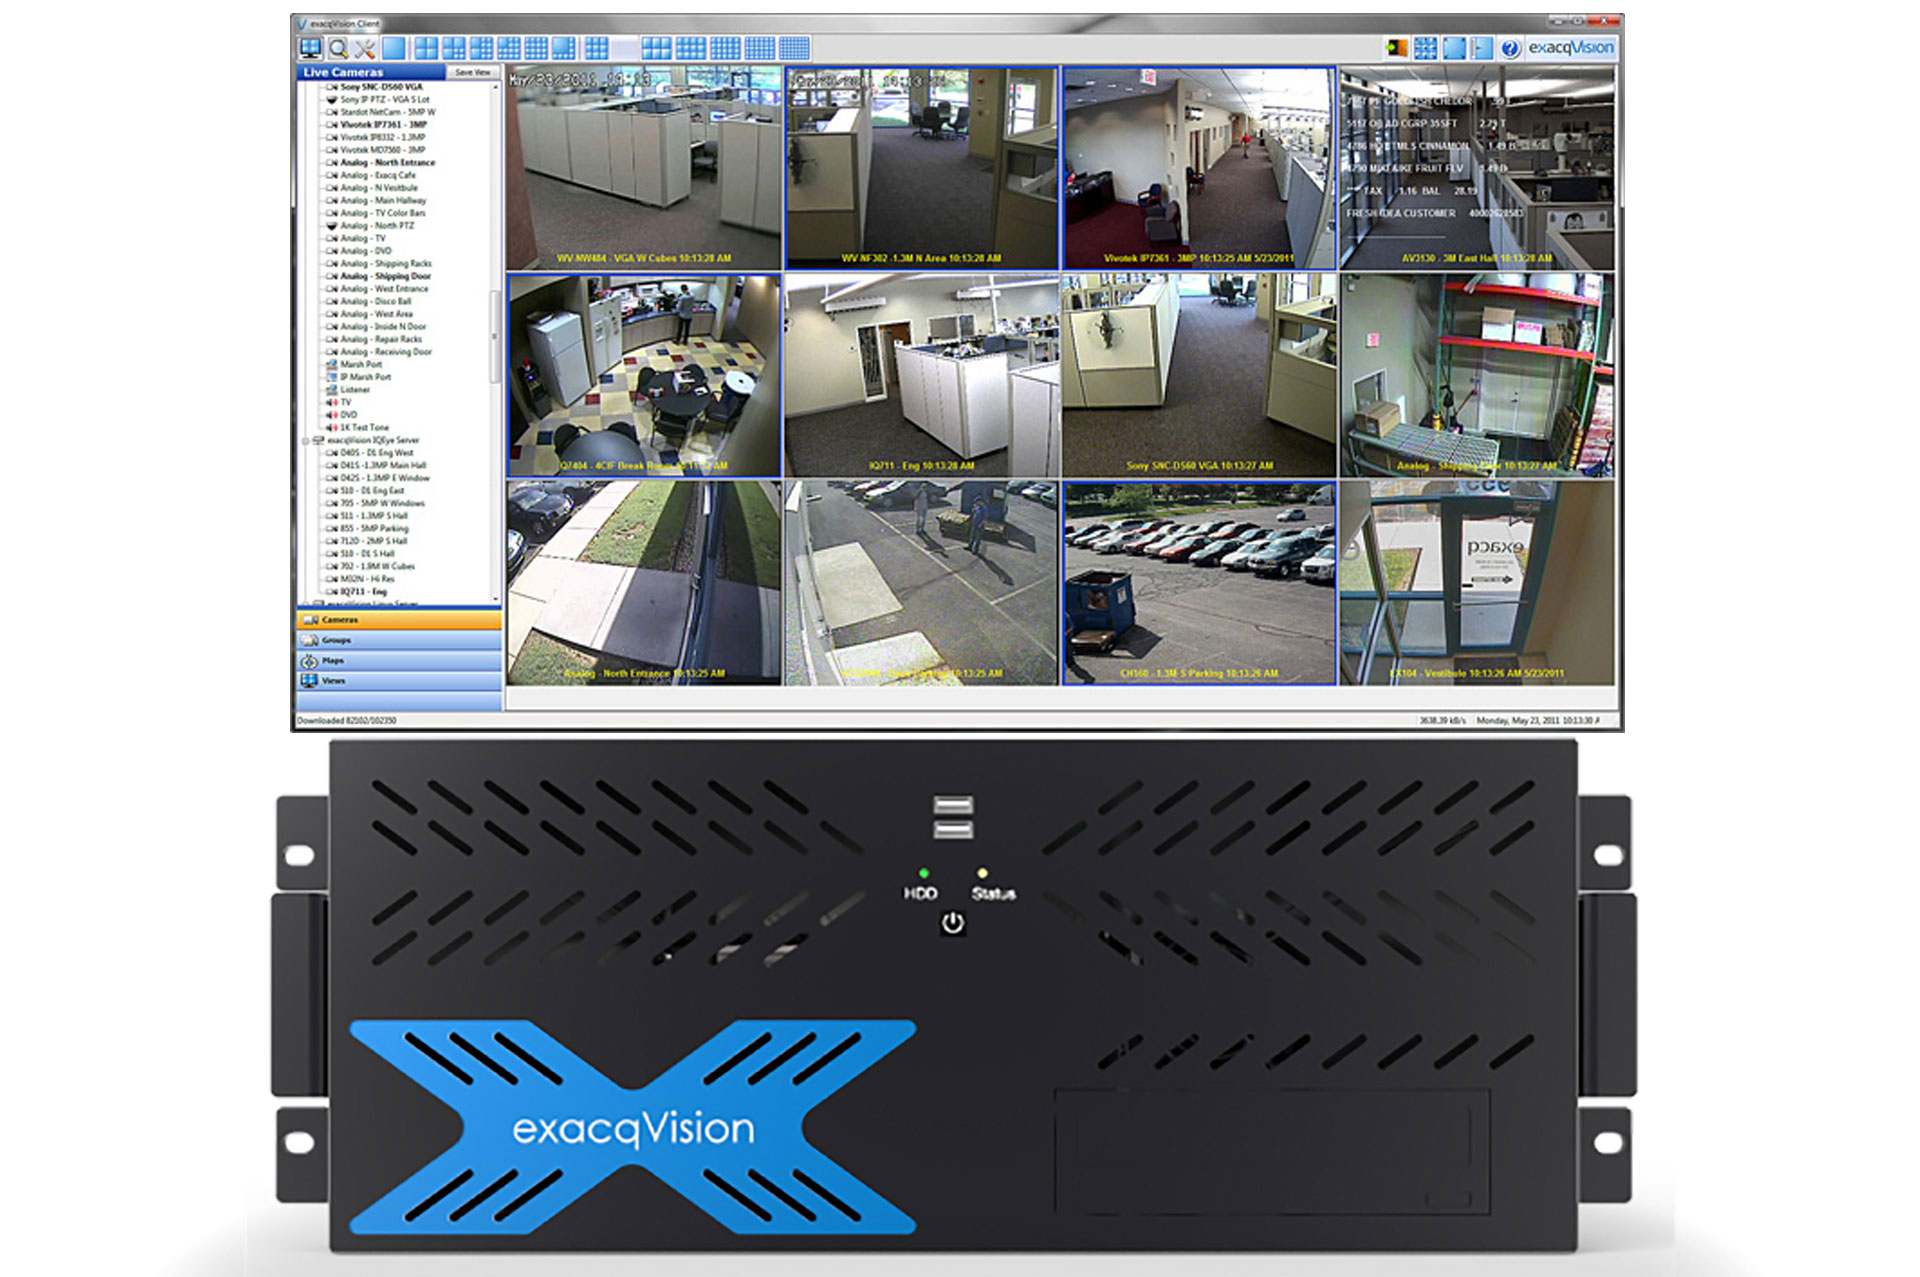Viewport: 1920px width, 1277px height.
Task: Click the VGA W Cubes video pane
Action: click(644, 168)
